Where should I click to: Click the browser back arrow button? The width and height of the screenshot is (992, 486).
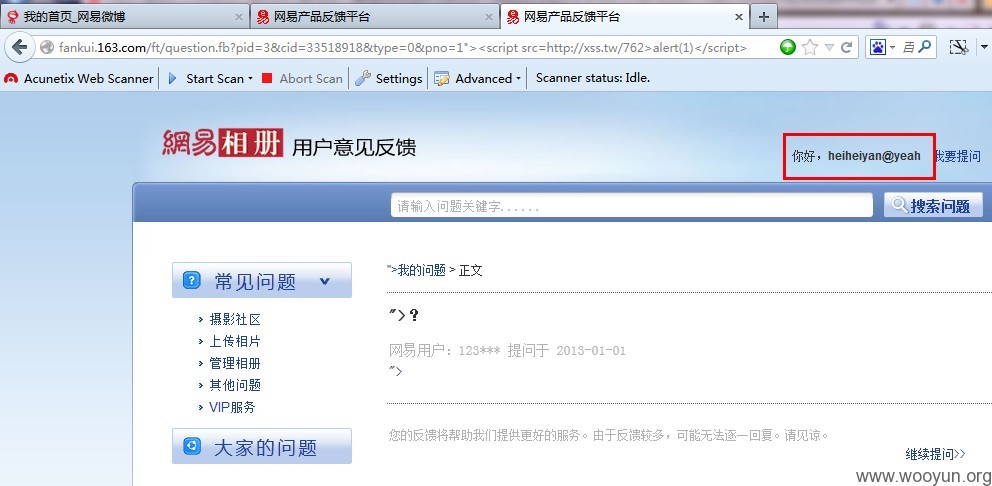20,47
